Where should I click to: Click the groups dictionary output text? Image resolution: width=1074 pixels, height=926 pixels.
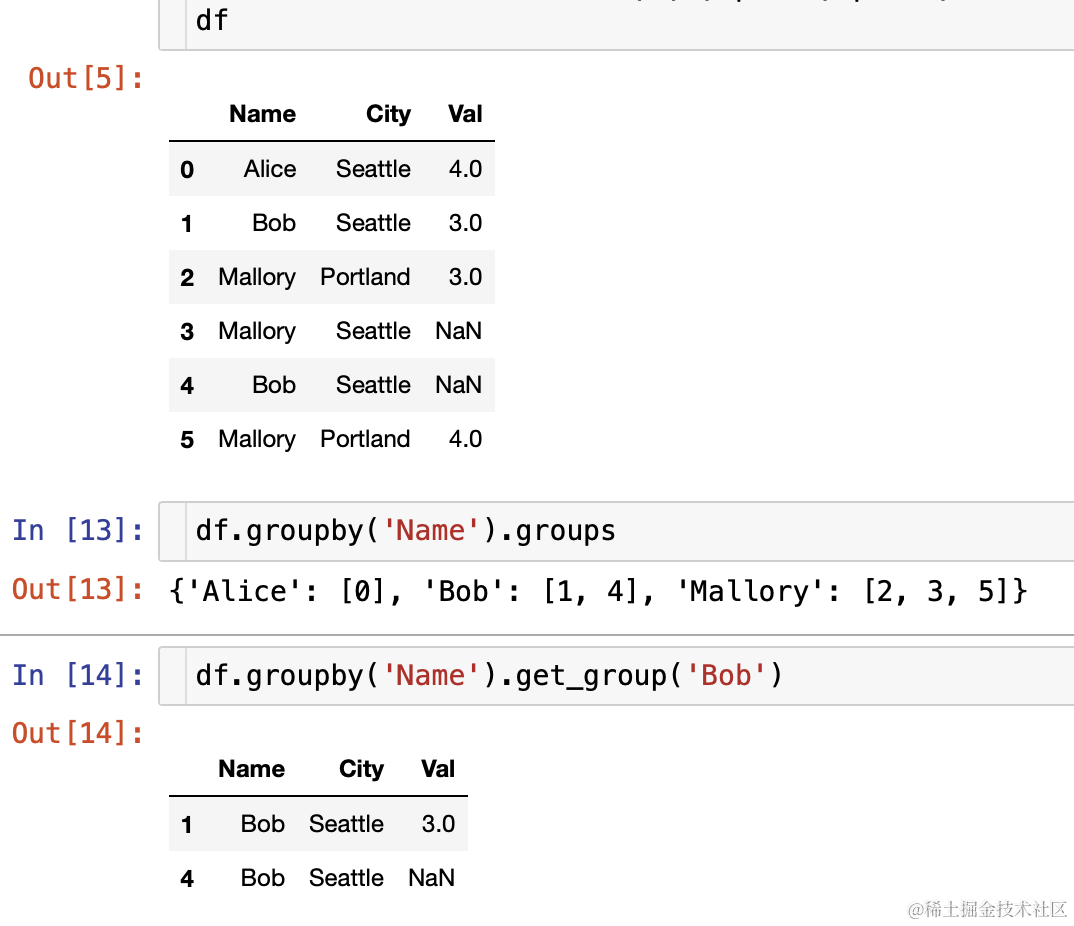[x=599, y=591]
